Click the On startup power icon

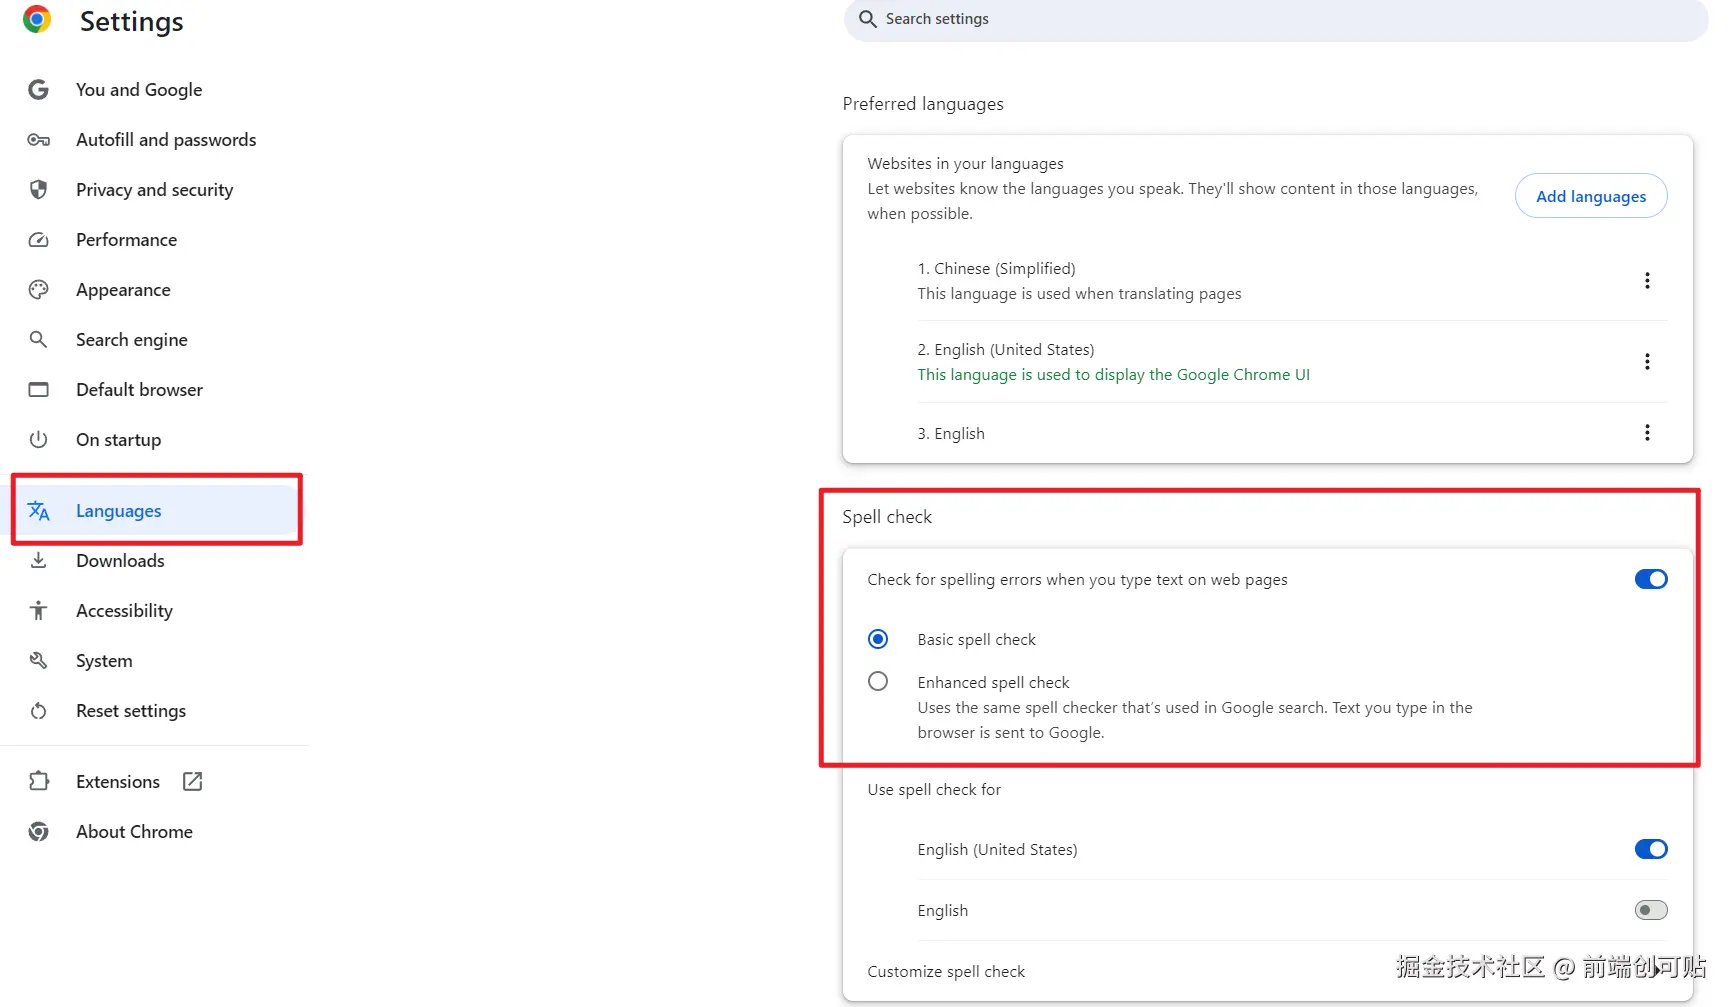[x=38, y=440]
